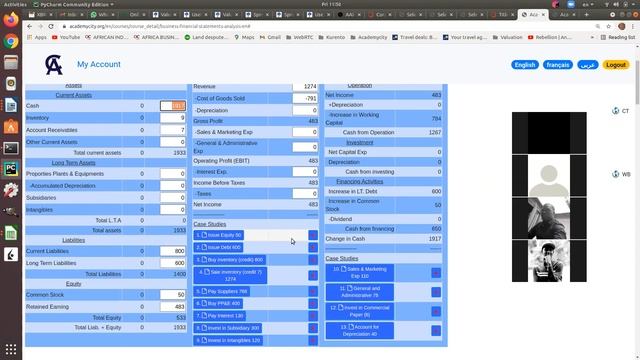Open the Valuation bookmark folder

tap(507, 37)
